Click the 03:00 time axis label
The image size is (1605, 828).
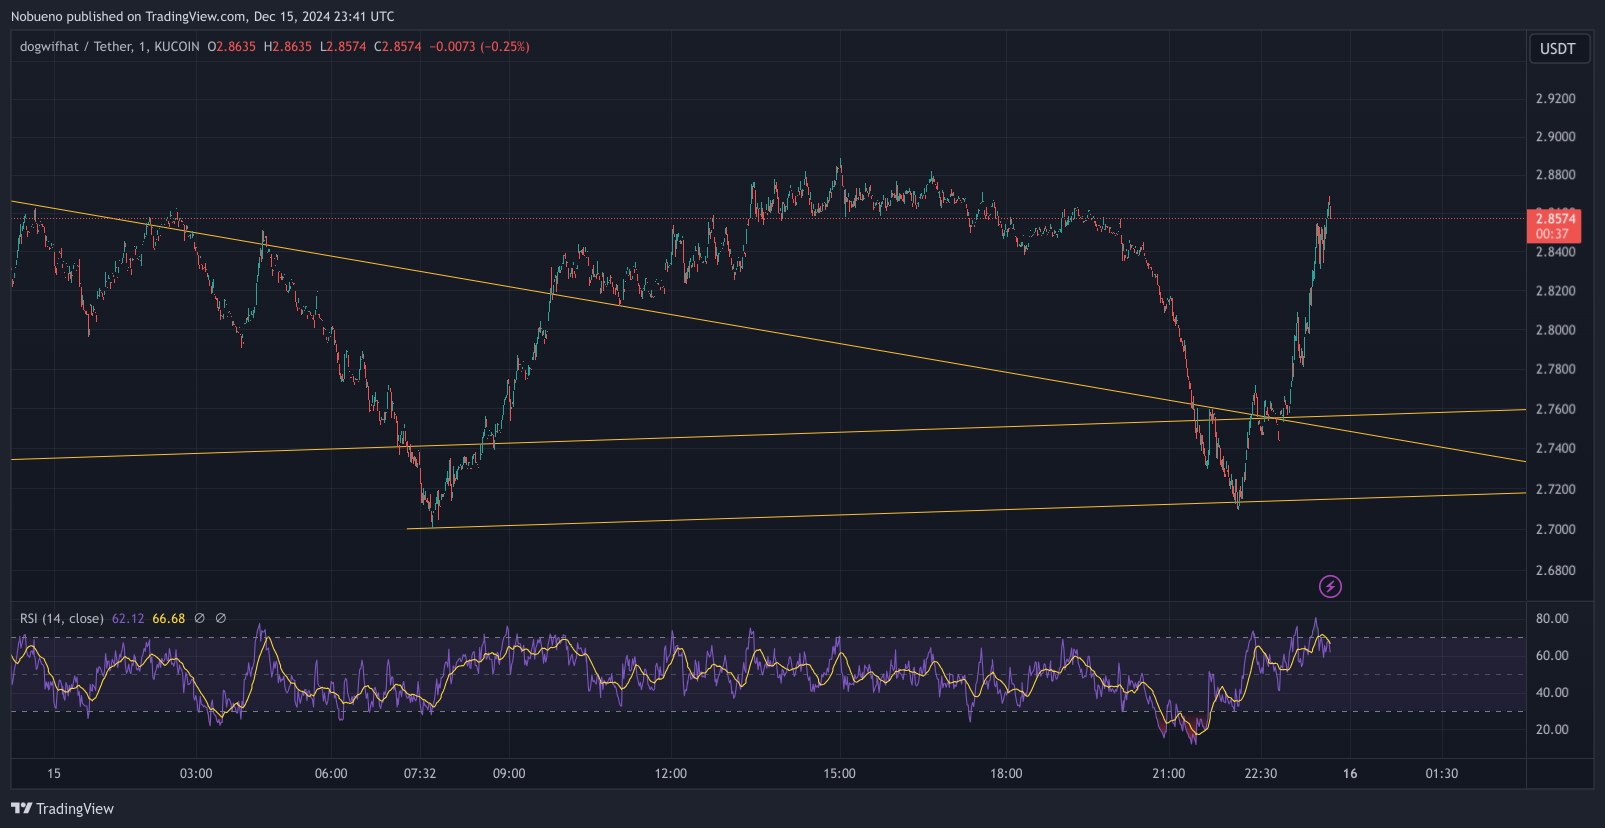196,773
